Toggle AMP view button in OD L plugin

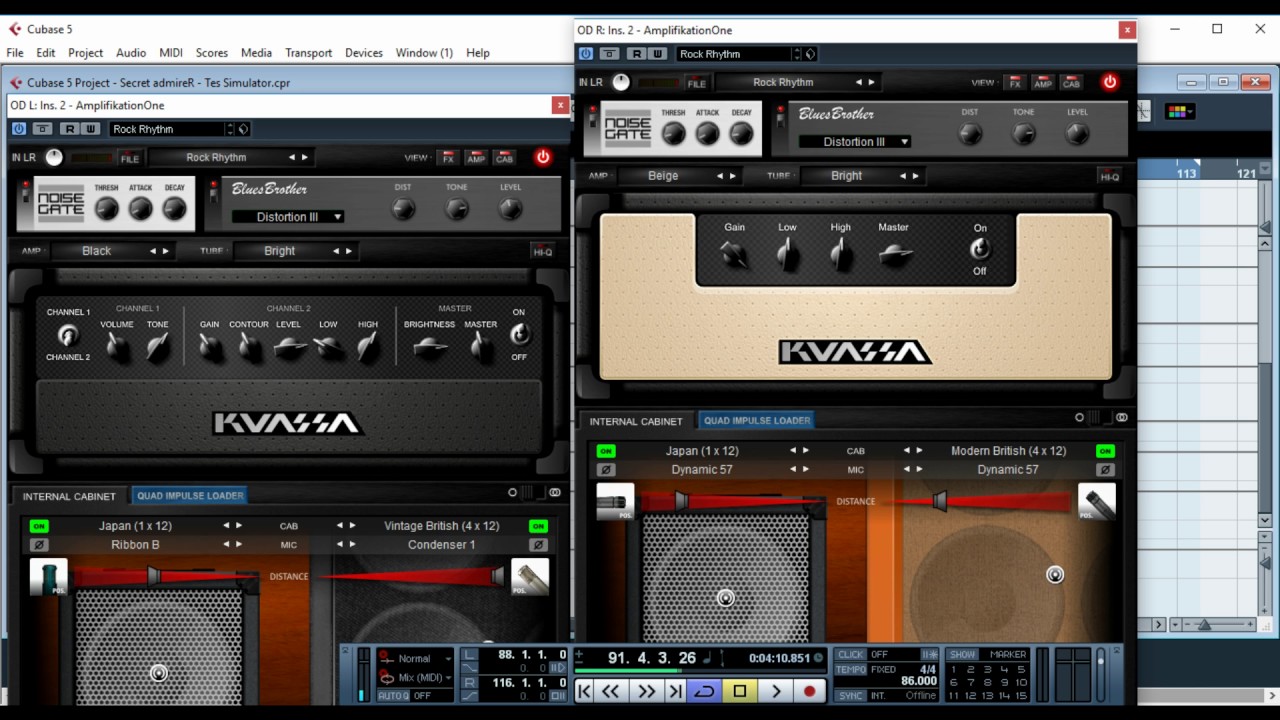(x=476, y=158)
